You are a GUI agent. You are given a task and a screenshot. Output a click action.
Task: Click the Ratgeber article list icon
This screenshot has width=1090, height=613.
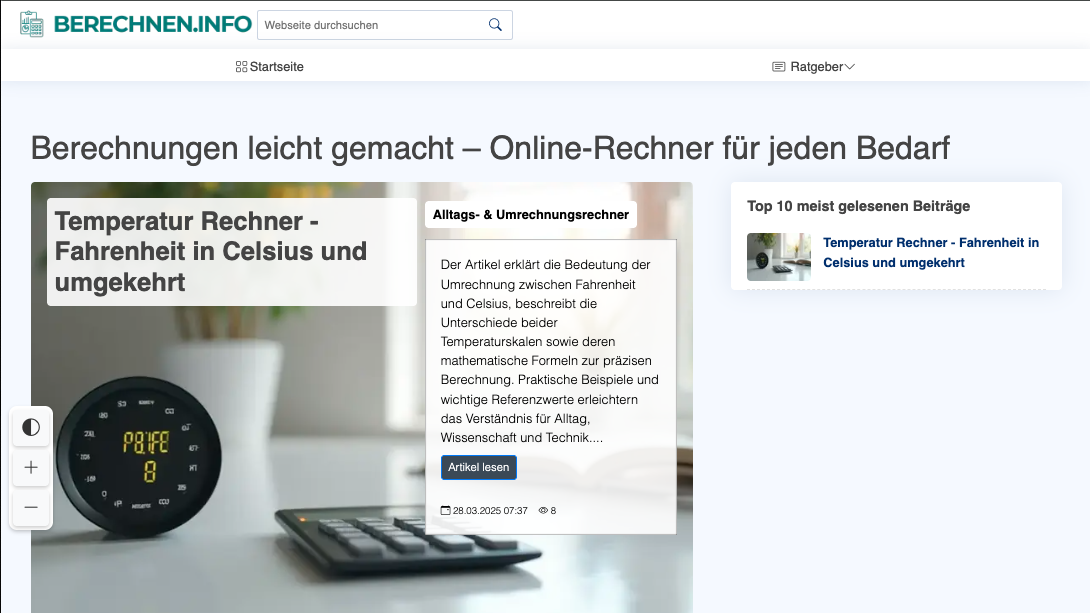(779, 67)
